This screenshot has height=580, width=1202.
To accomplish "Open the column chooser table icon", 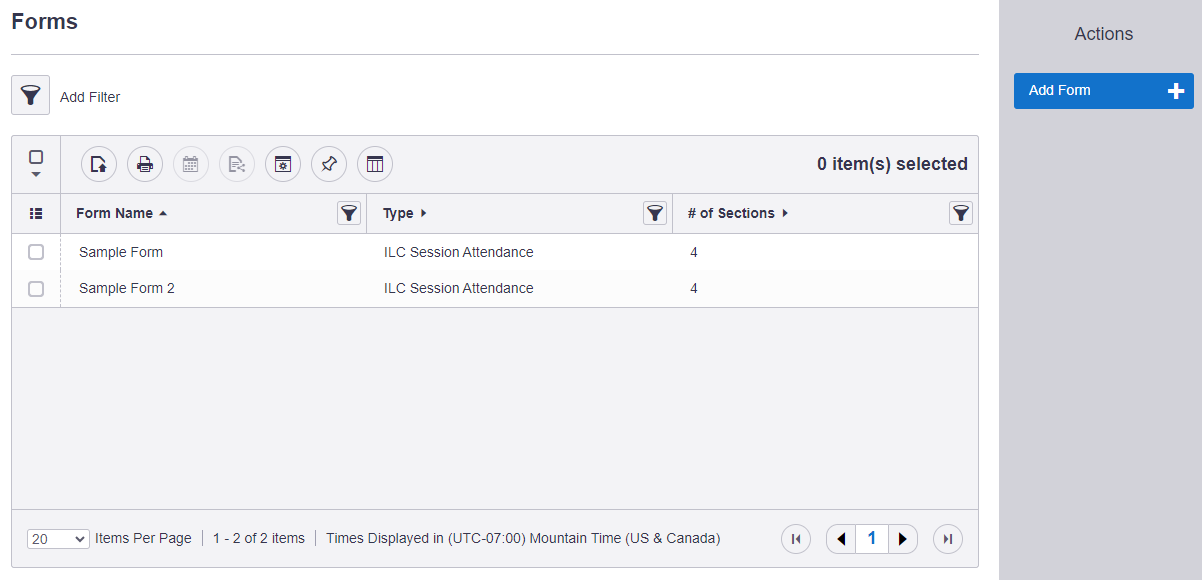I will point(375,164).
